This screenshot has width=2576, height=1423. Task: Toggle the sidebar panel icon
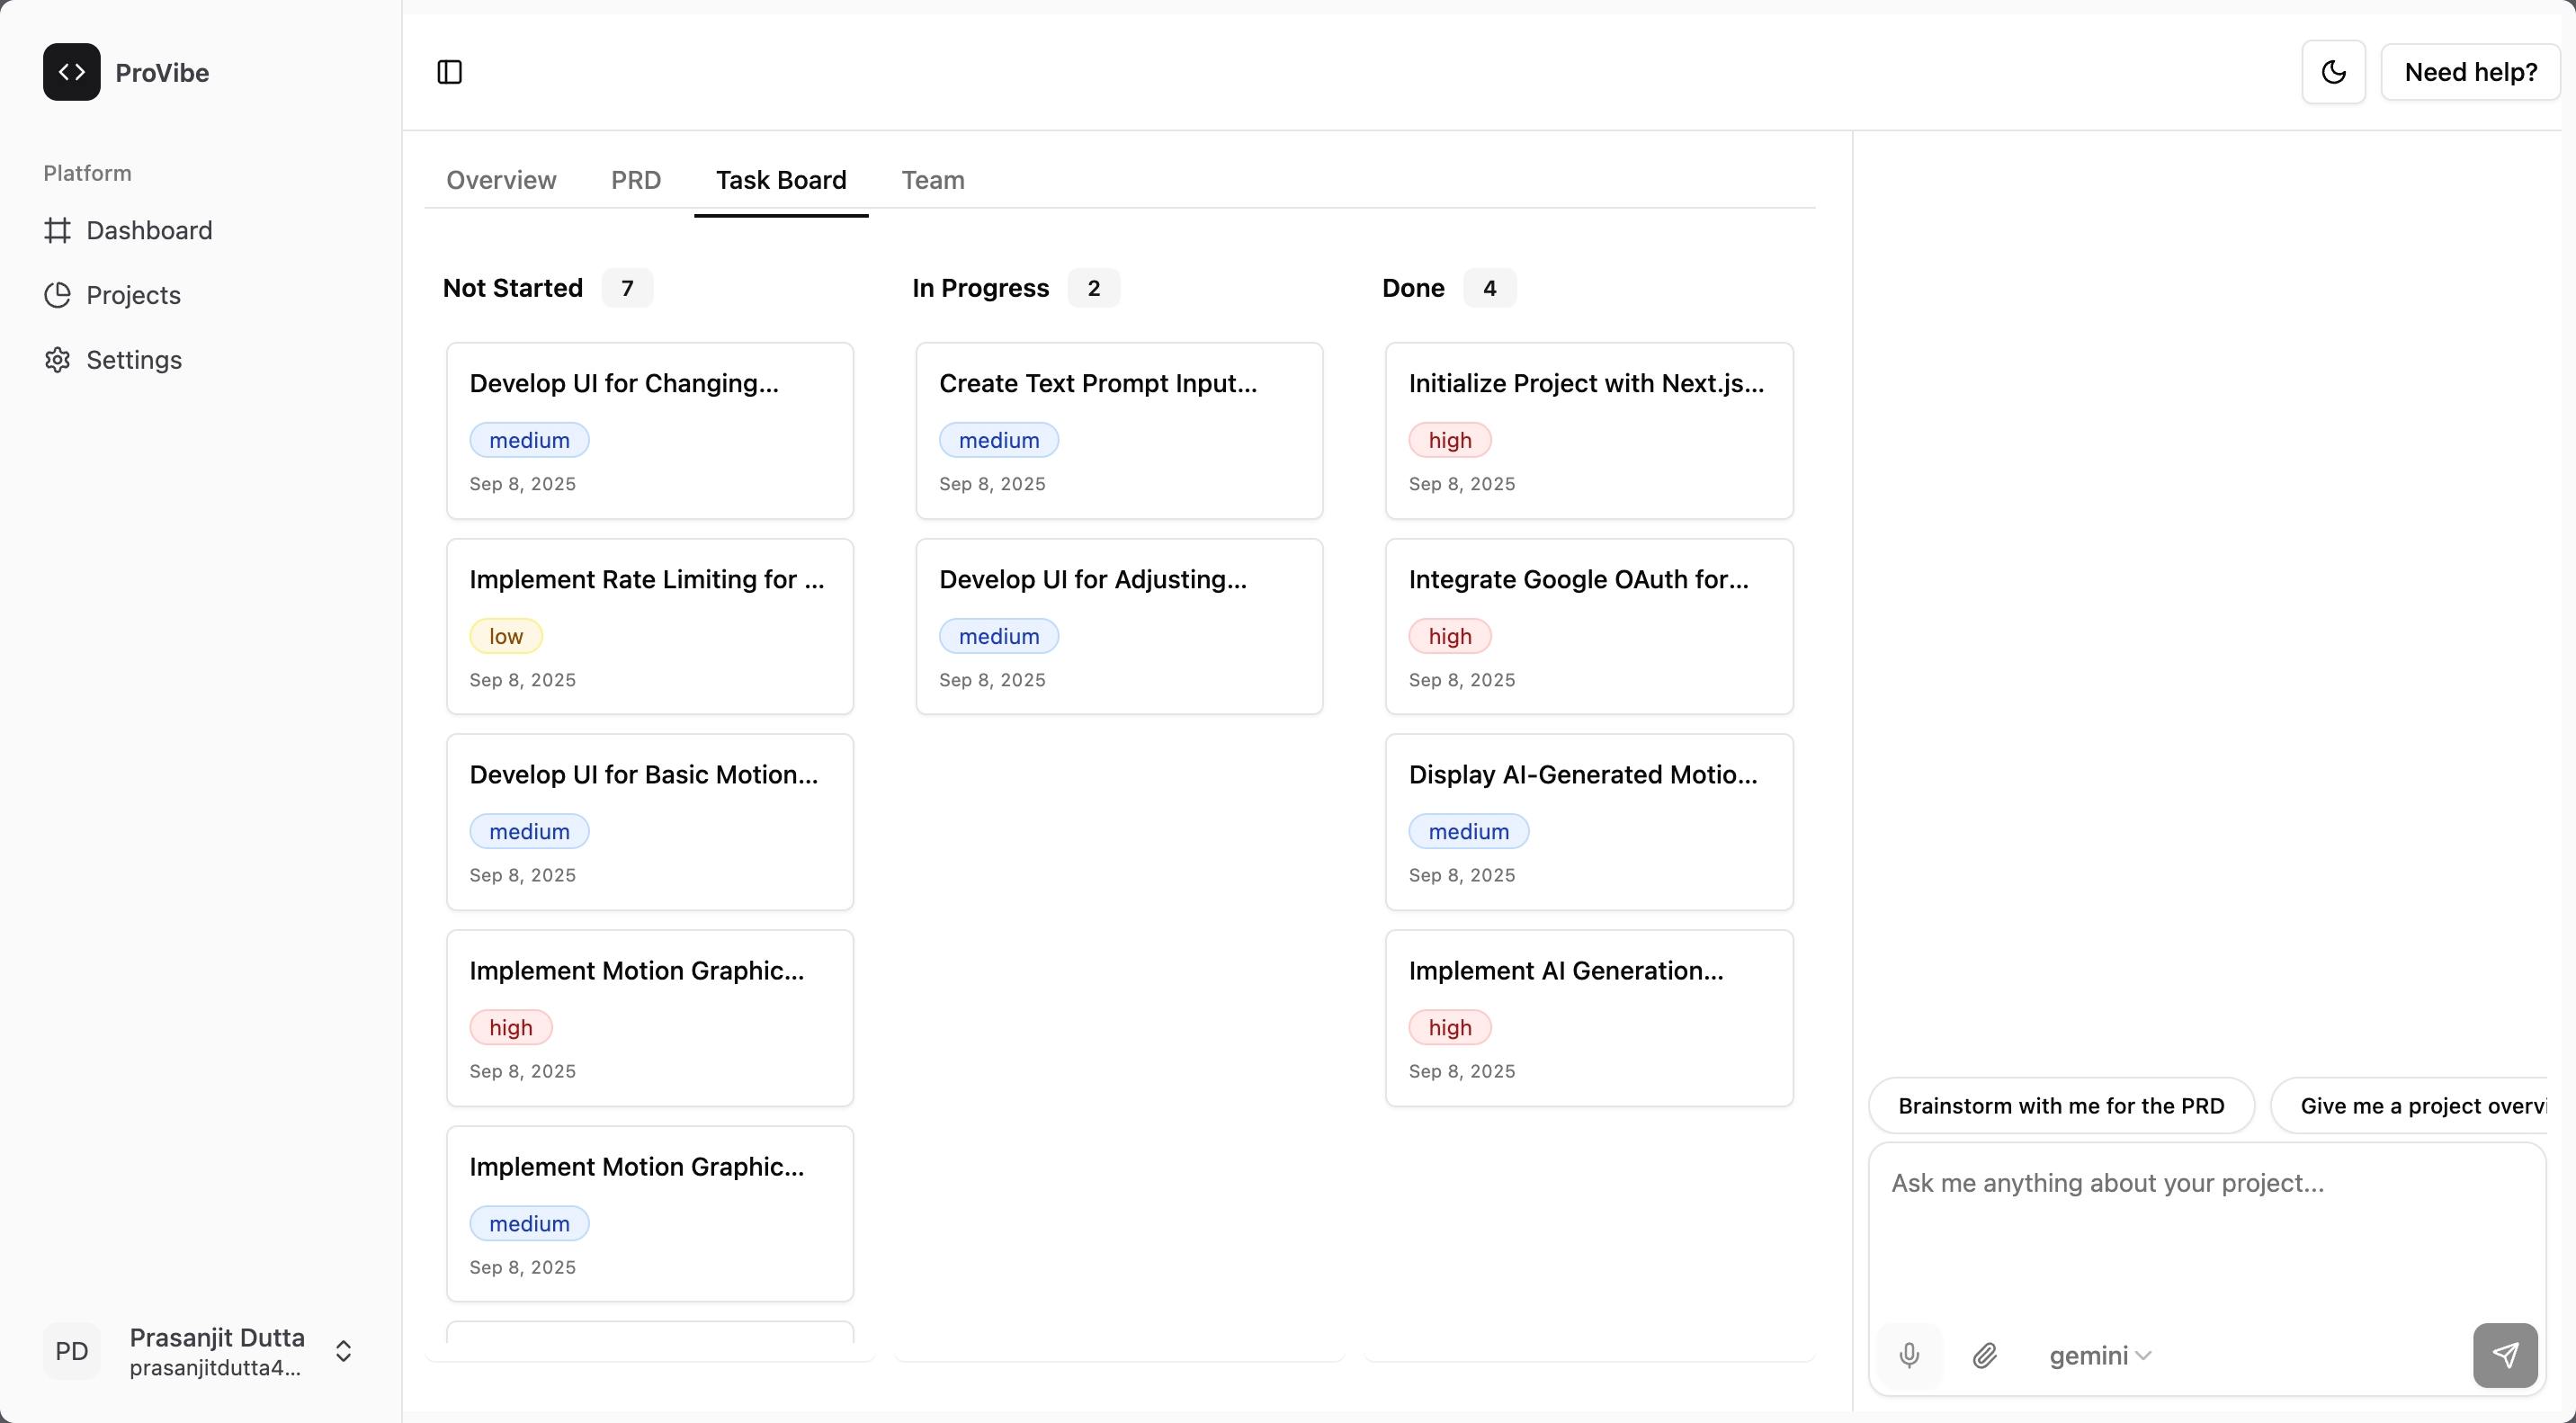tap(450, 72)
